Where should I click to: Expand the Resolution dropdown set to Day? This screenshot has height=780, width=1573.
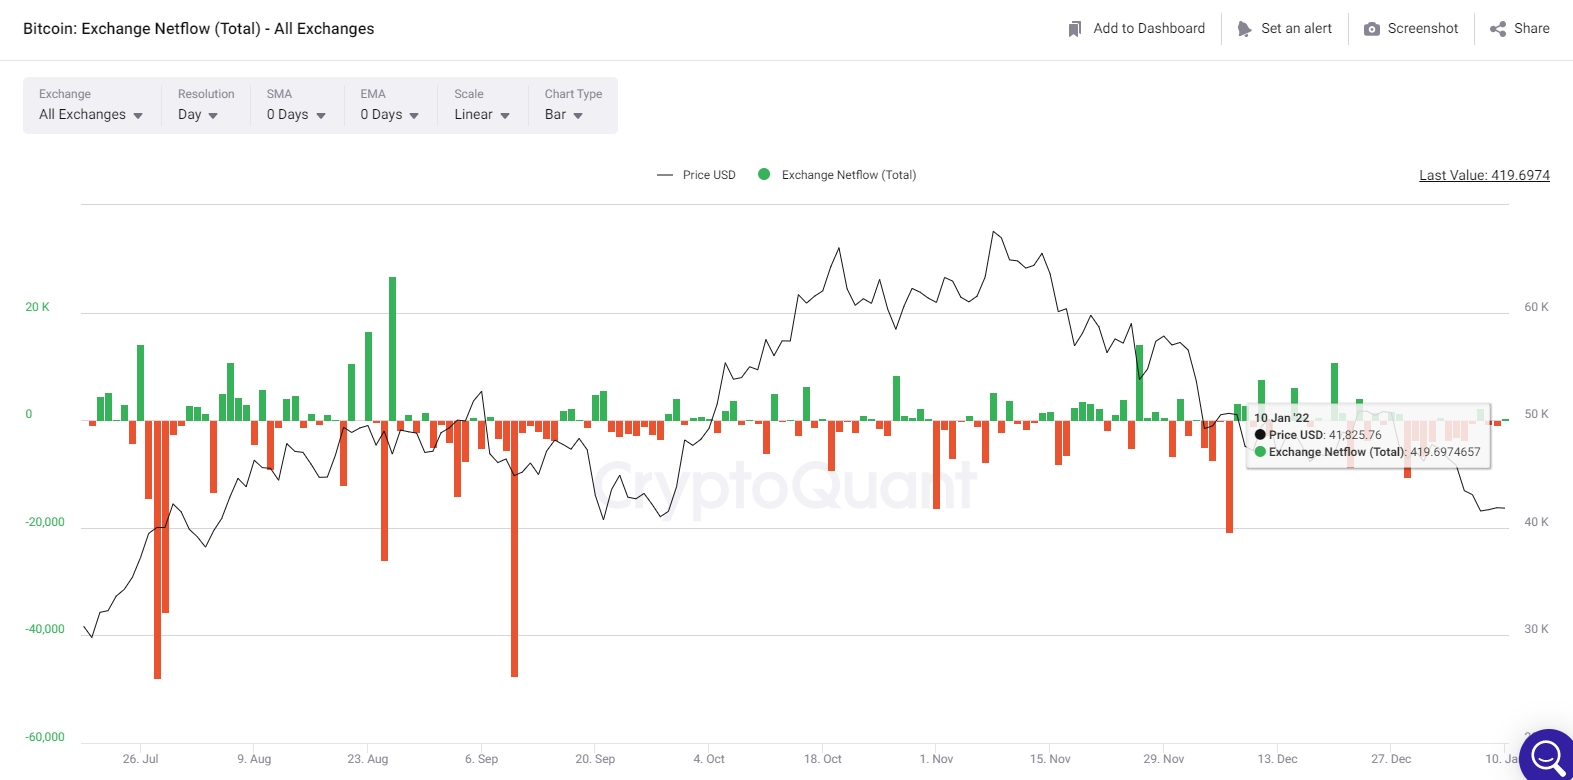[198, 115]
